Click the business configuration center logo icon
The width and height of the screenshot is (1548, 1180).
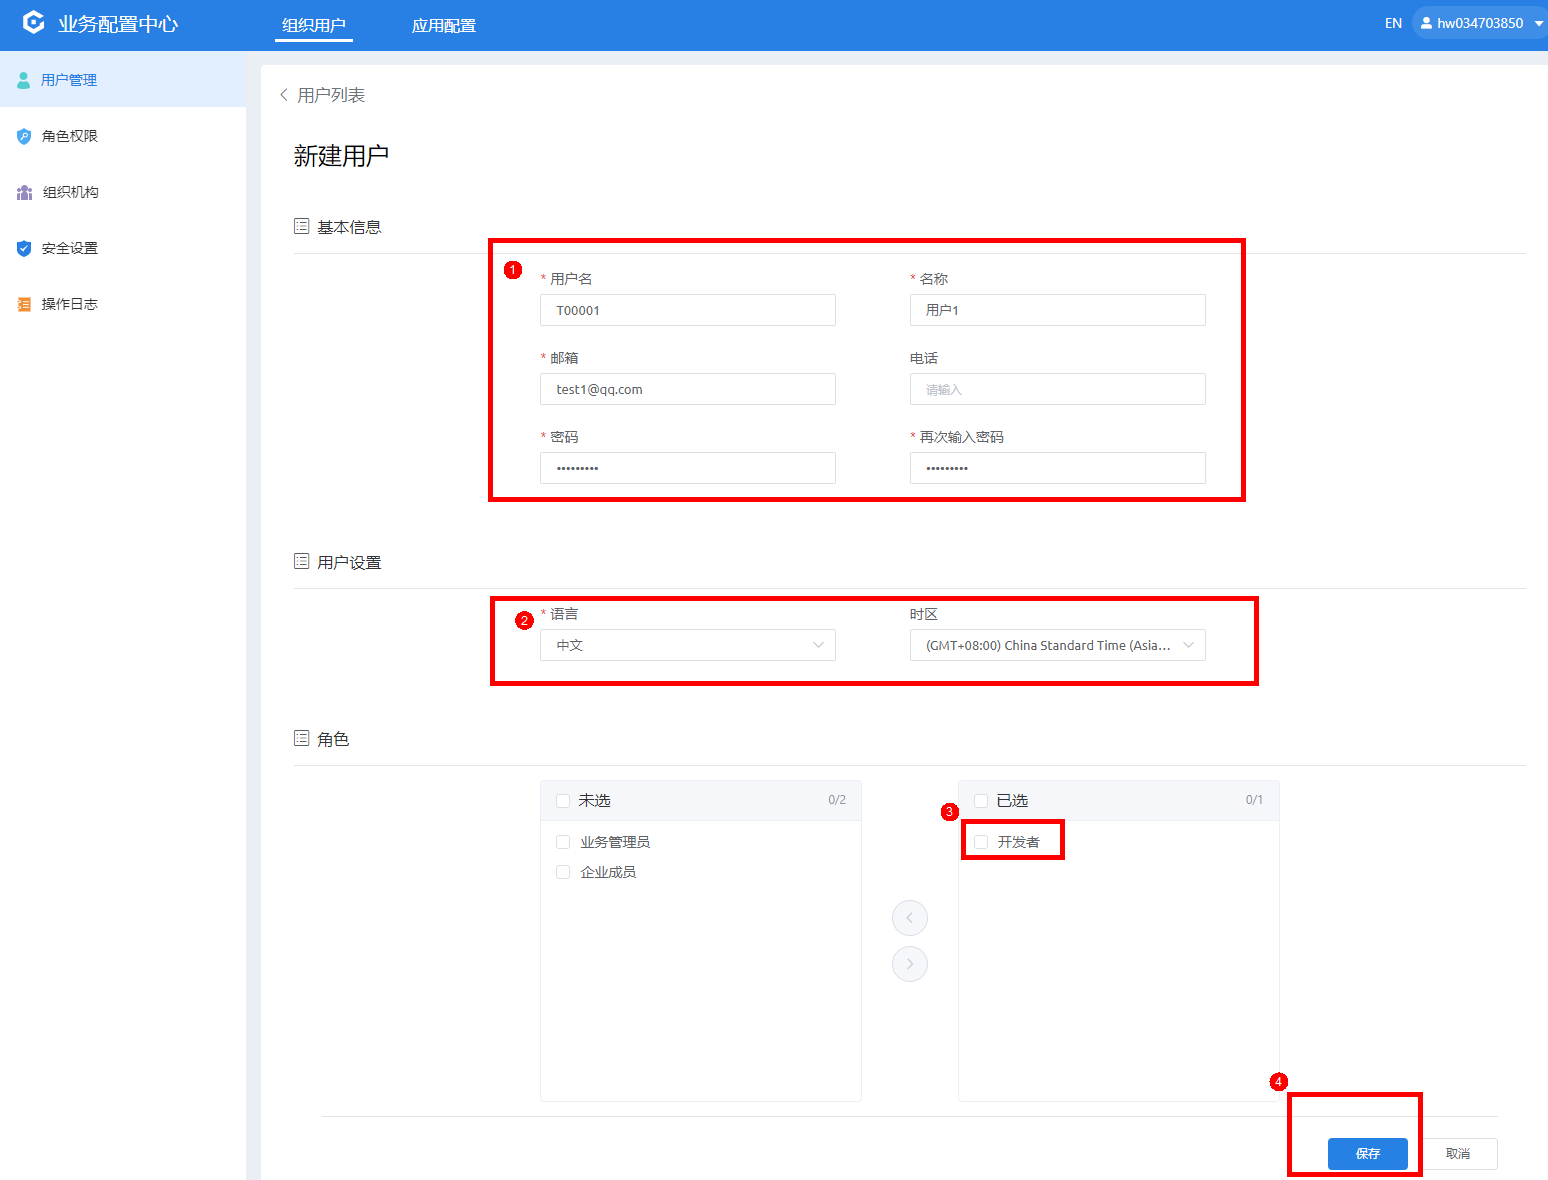(33, 23)
